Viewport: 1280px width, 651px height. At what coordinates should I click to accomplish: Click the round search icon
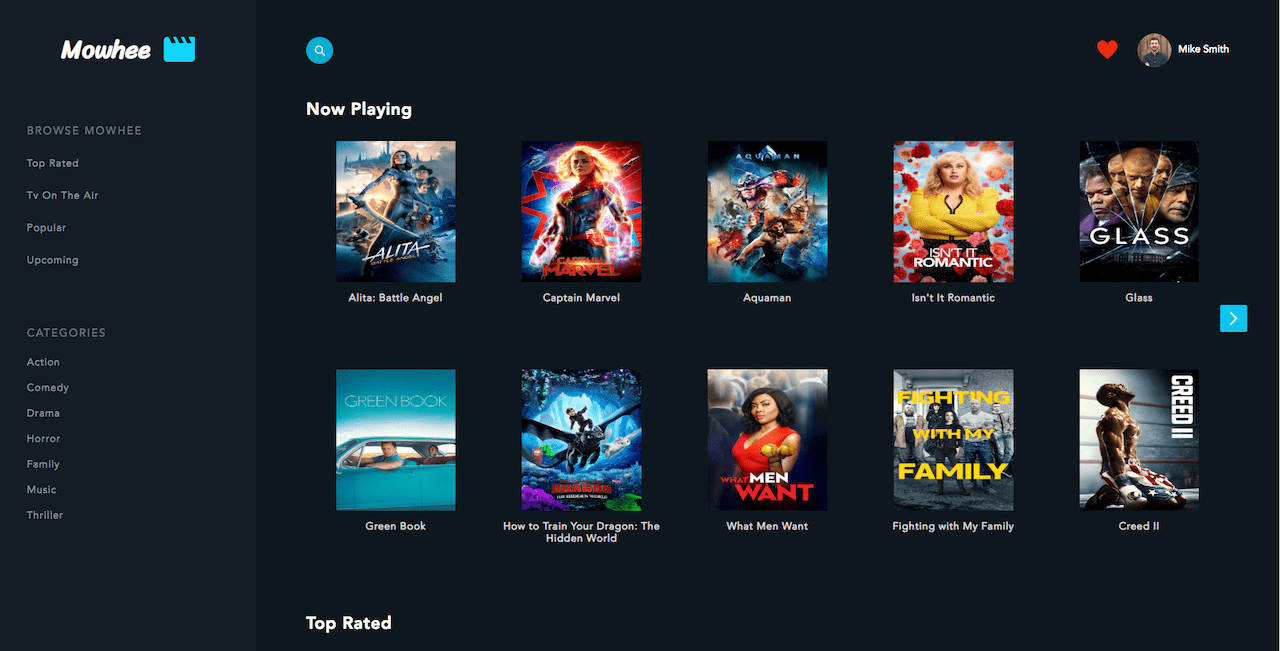pos(319,50)
